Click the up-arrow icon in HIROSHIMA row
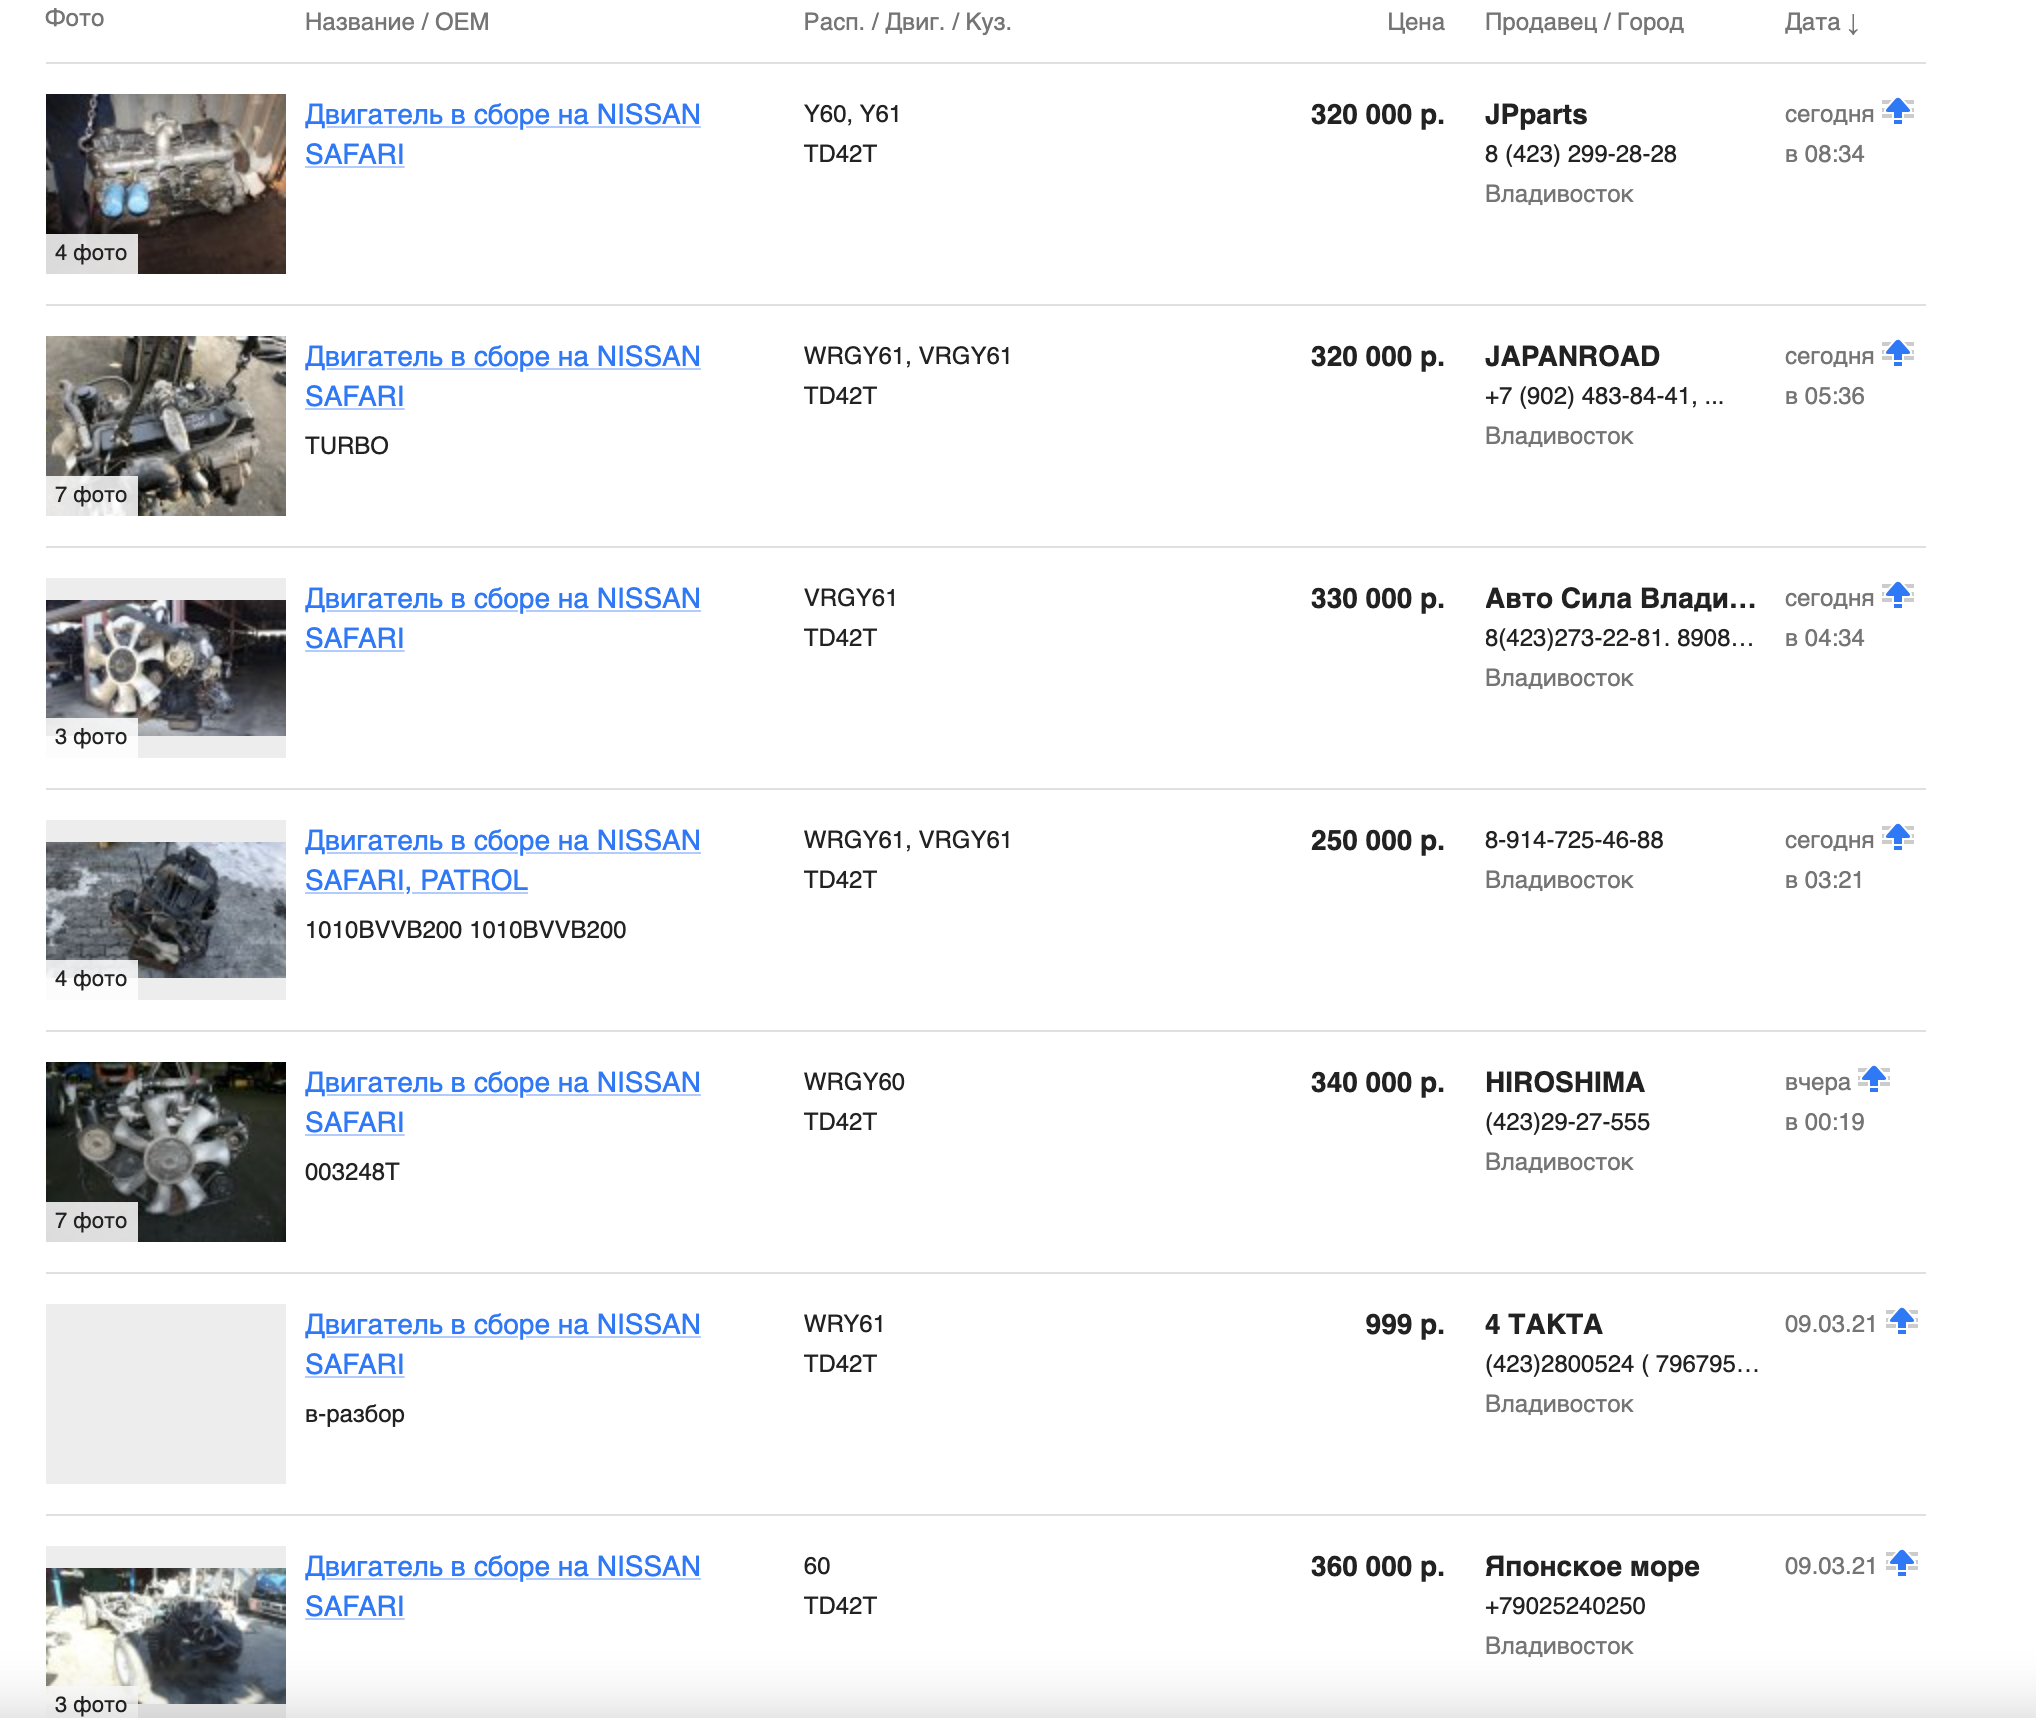 1873,1079
